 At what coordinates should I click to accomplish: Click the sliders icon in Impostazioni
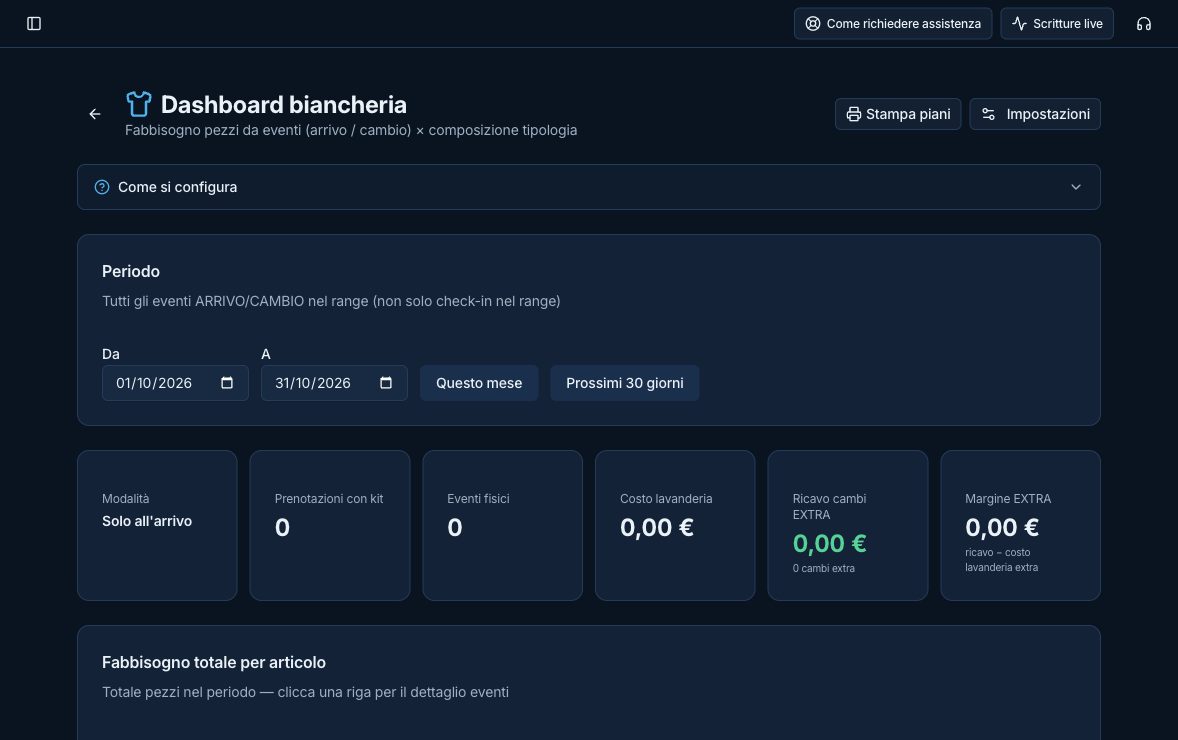(989, 114)
